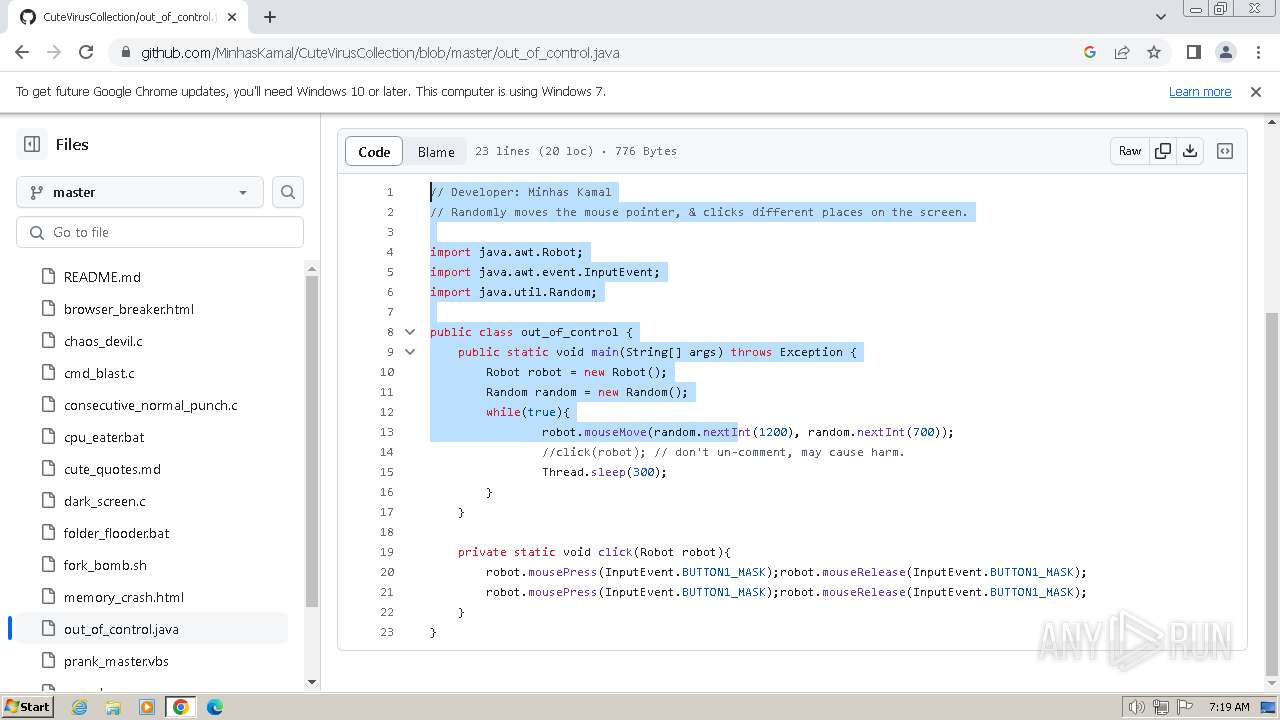
Task: Open Chrome profile avatar
Action: [1226, 52]
